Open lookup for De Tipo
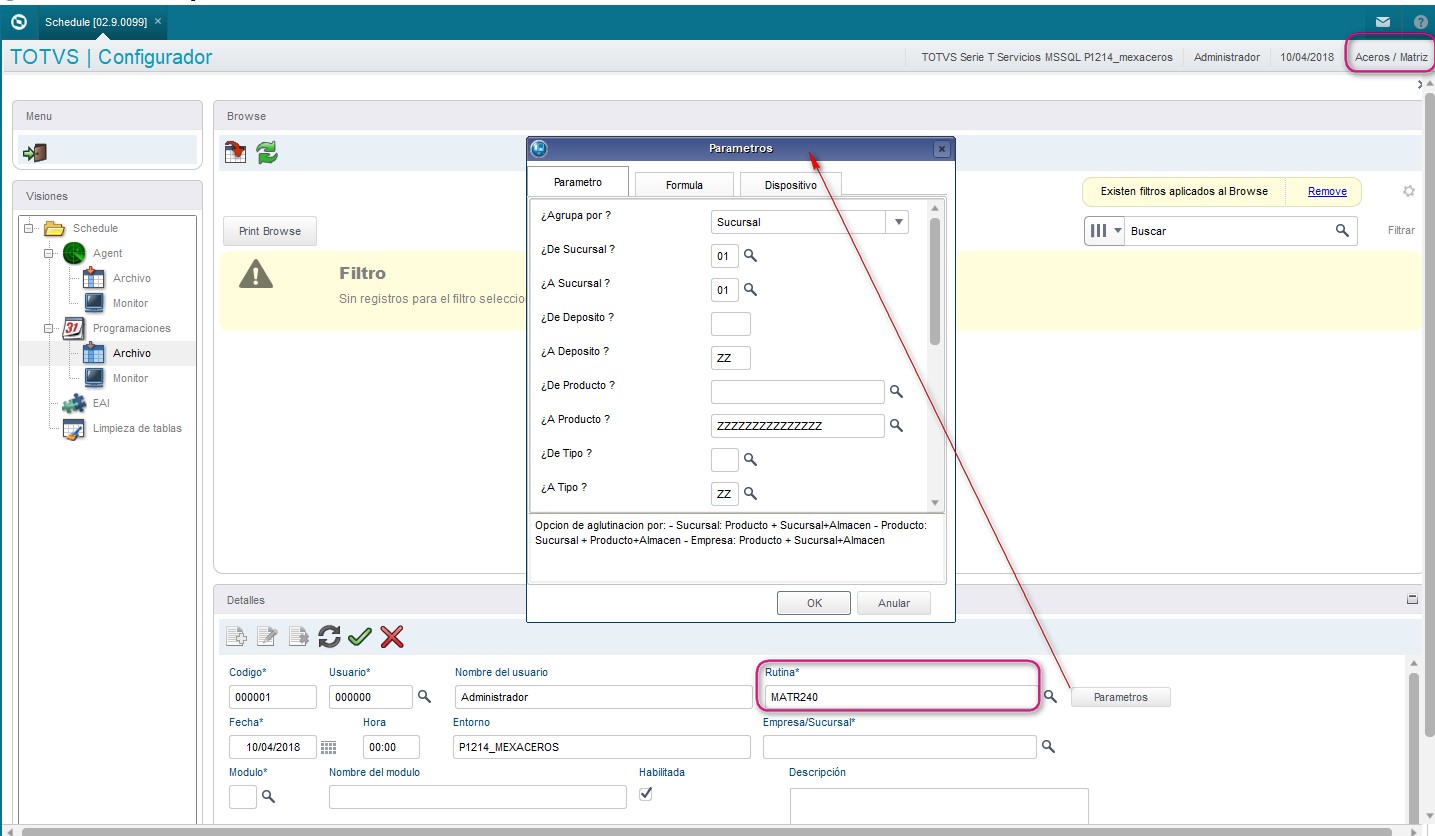Image resolution: width=1435 pixels, height=836 pixels. coord(750,460)
